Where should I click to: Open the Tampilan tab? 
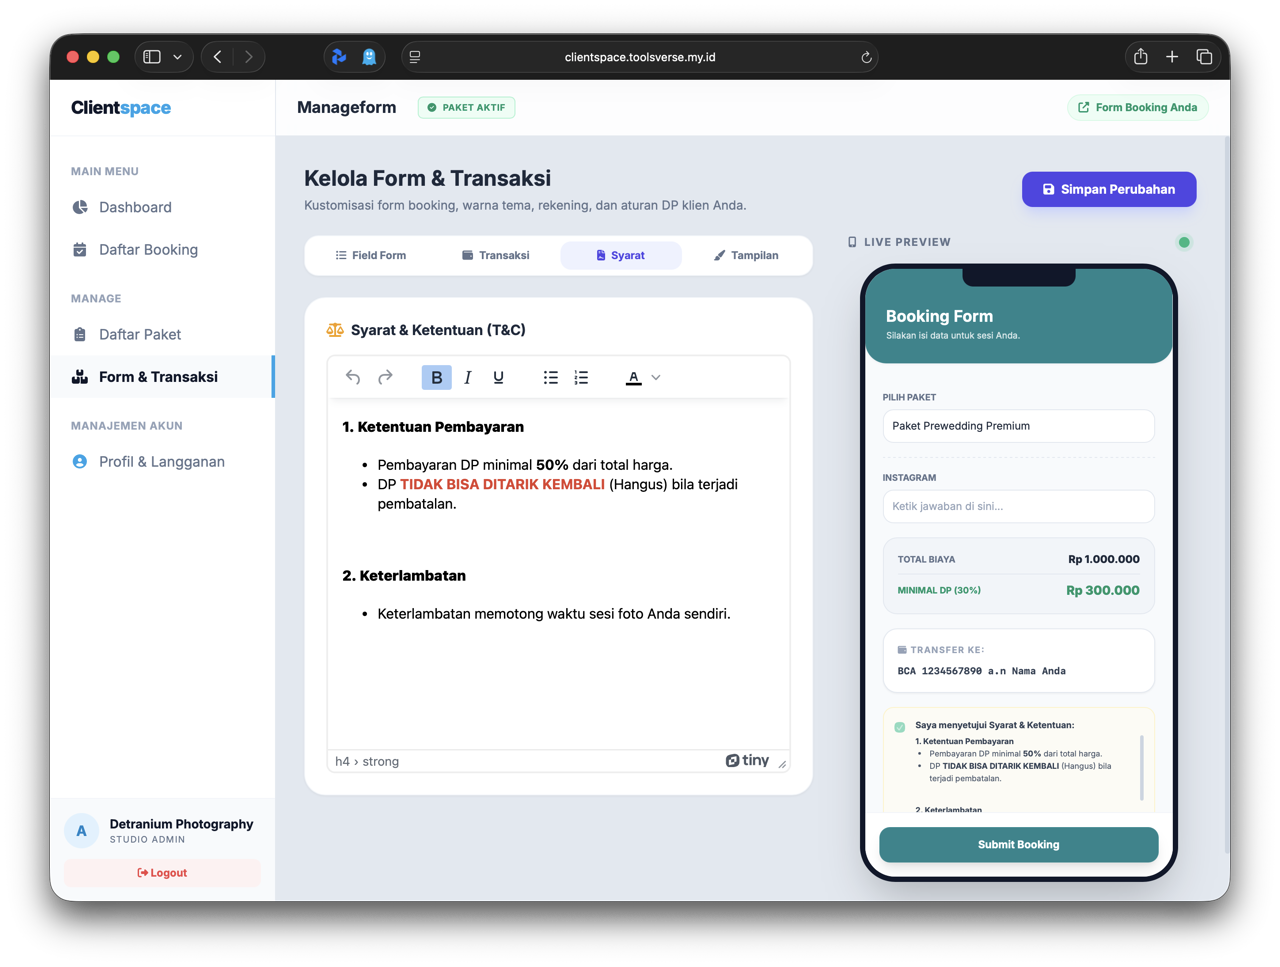click(746, 255)
